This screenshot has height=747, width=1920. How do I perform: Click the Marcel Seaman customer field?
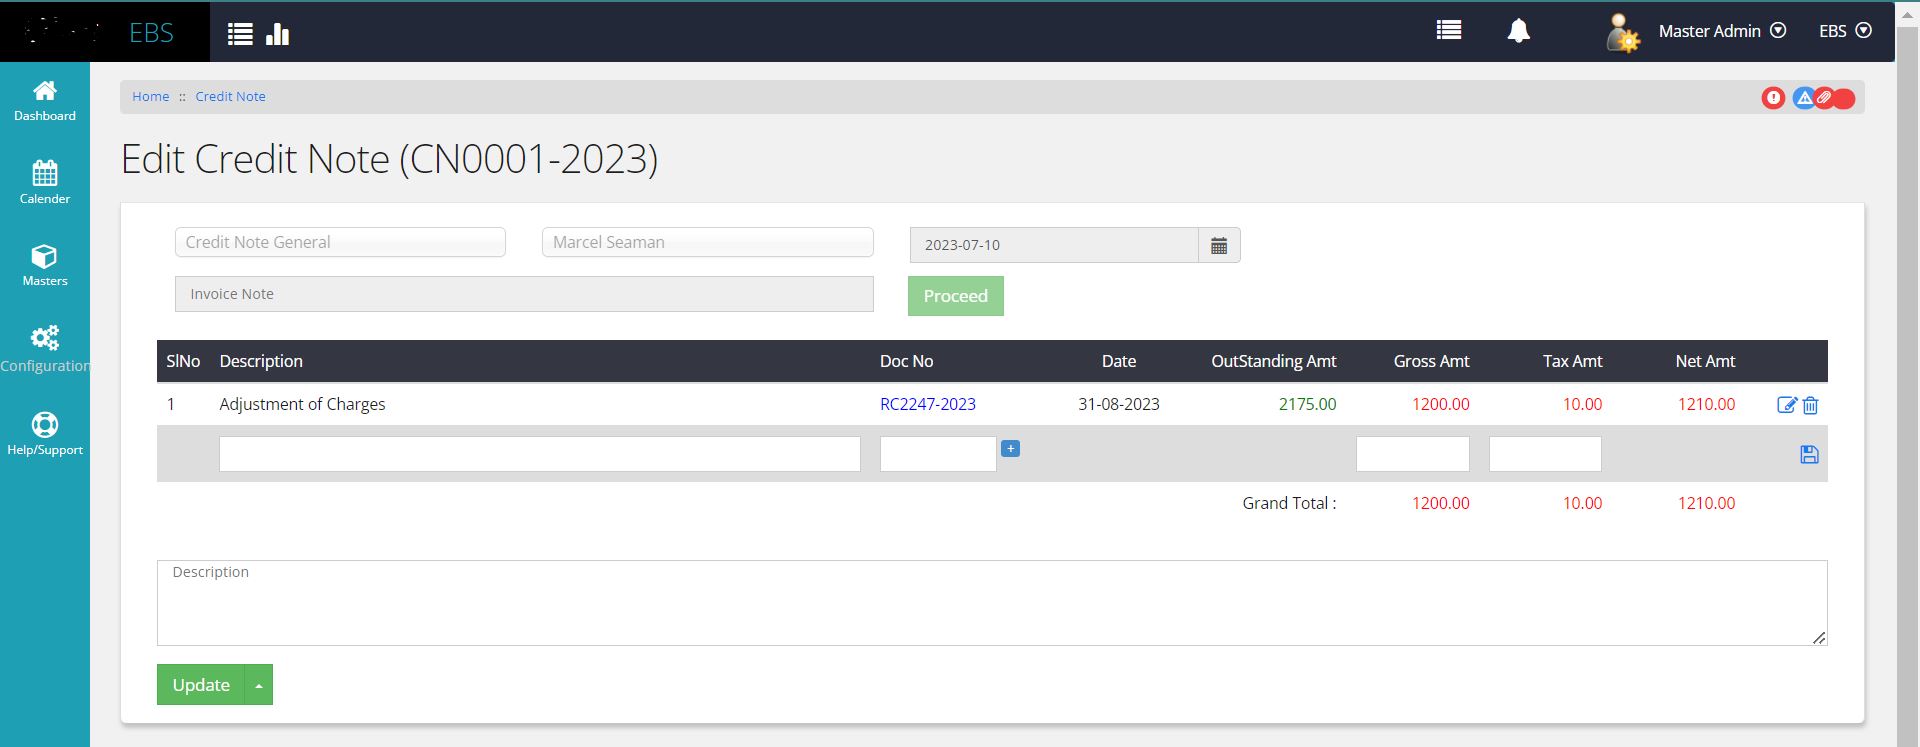707,242
